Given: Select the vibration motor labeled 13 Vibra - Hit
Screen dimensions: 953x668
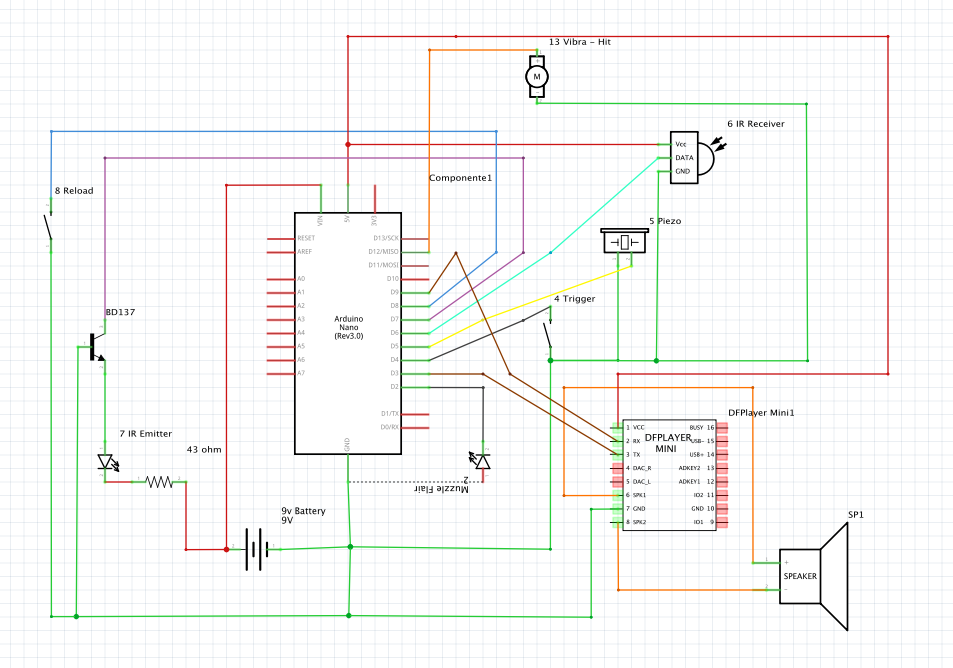Looking at the screenshot, I should click(x=538, y=76).
